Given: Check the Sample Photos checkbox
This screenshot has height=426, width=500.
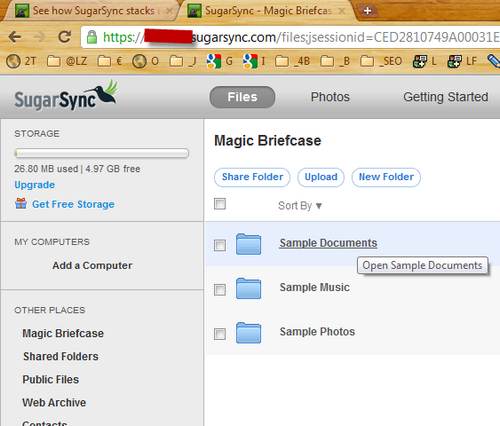Looking at the screenshot, I should 220,334.
